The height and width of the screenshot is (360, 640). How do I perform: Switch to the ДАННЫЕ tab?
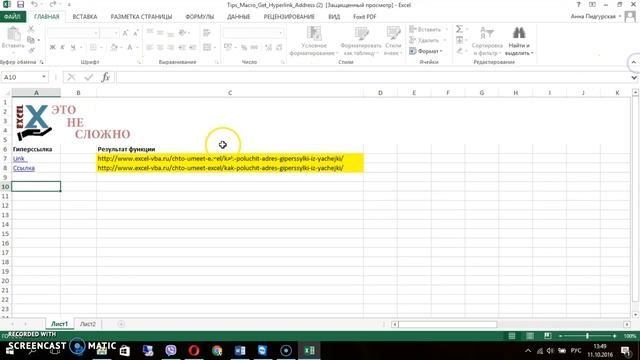[x=239, y=17]
